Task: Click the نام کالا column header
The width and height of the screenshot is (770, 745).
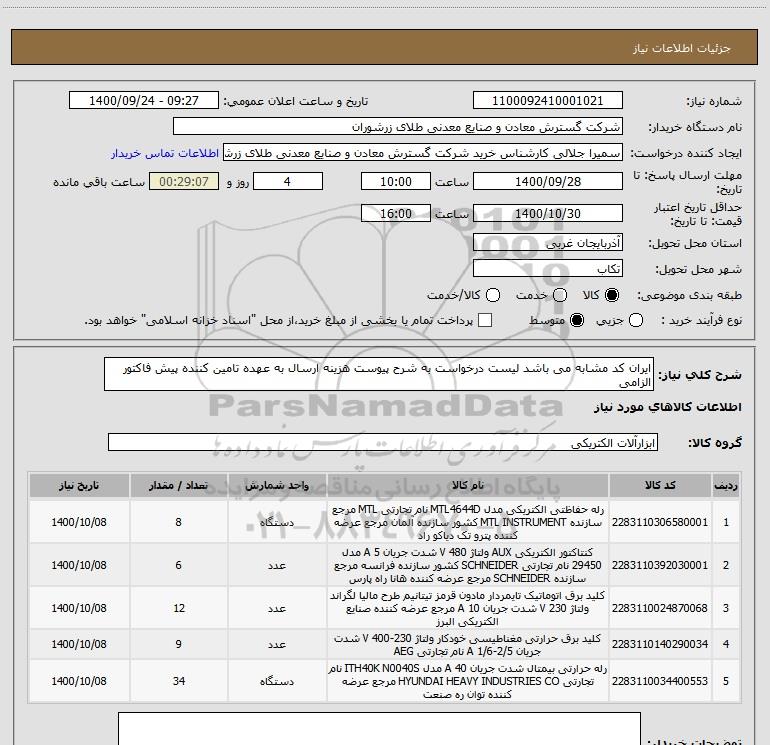Action: (x=468, y=485)
